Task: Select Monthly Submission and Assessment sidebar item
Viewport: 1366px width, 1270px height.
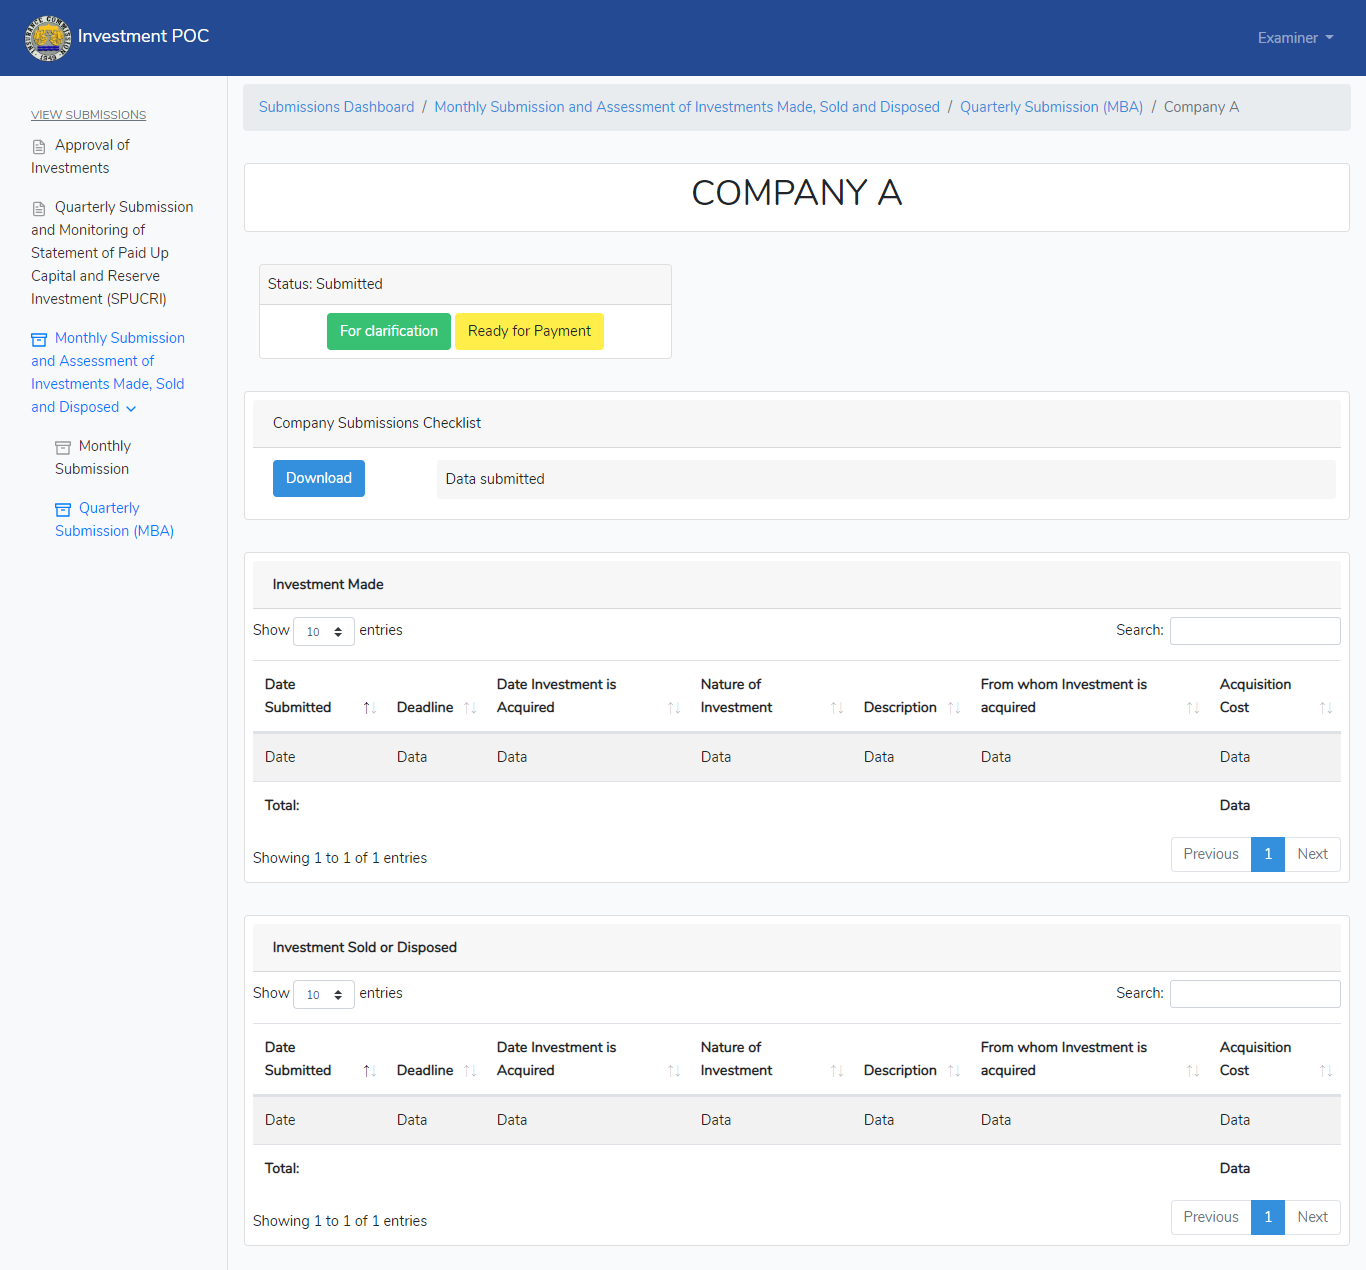Action: pyautogui.click(x=108, y=373)
